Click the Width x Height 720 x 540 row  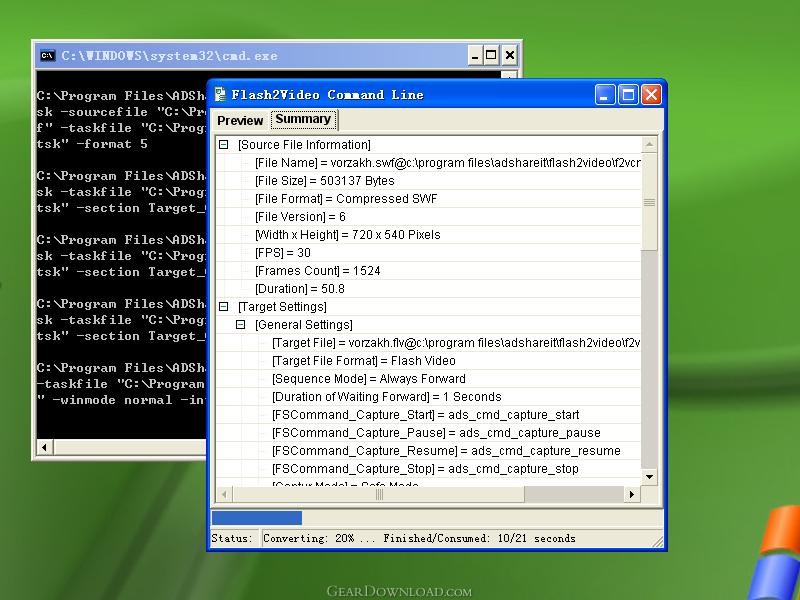point(347,235)
